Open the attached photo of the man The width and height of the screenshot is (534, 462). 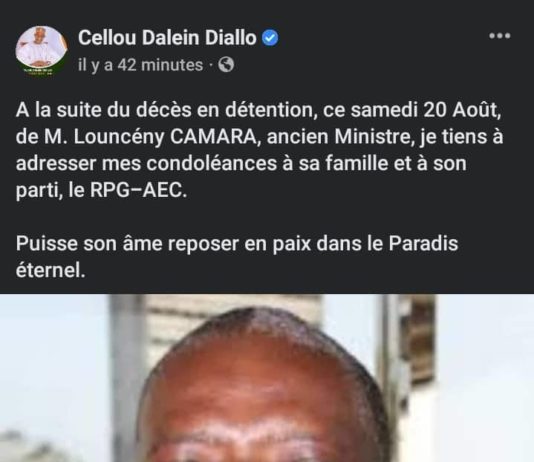tap(267, 378)
